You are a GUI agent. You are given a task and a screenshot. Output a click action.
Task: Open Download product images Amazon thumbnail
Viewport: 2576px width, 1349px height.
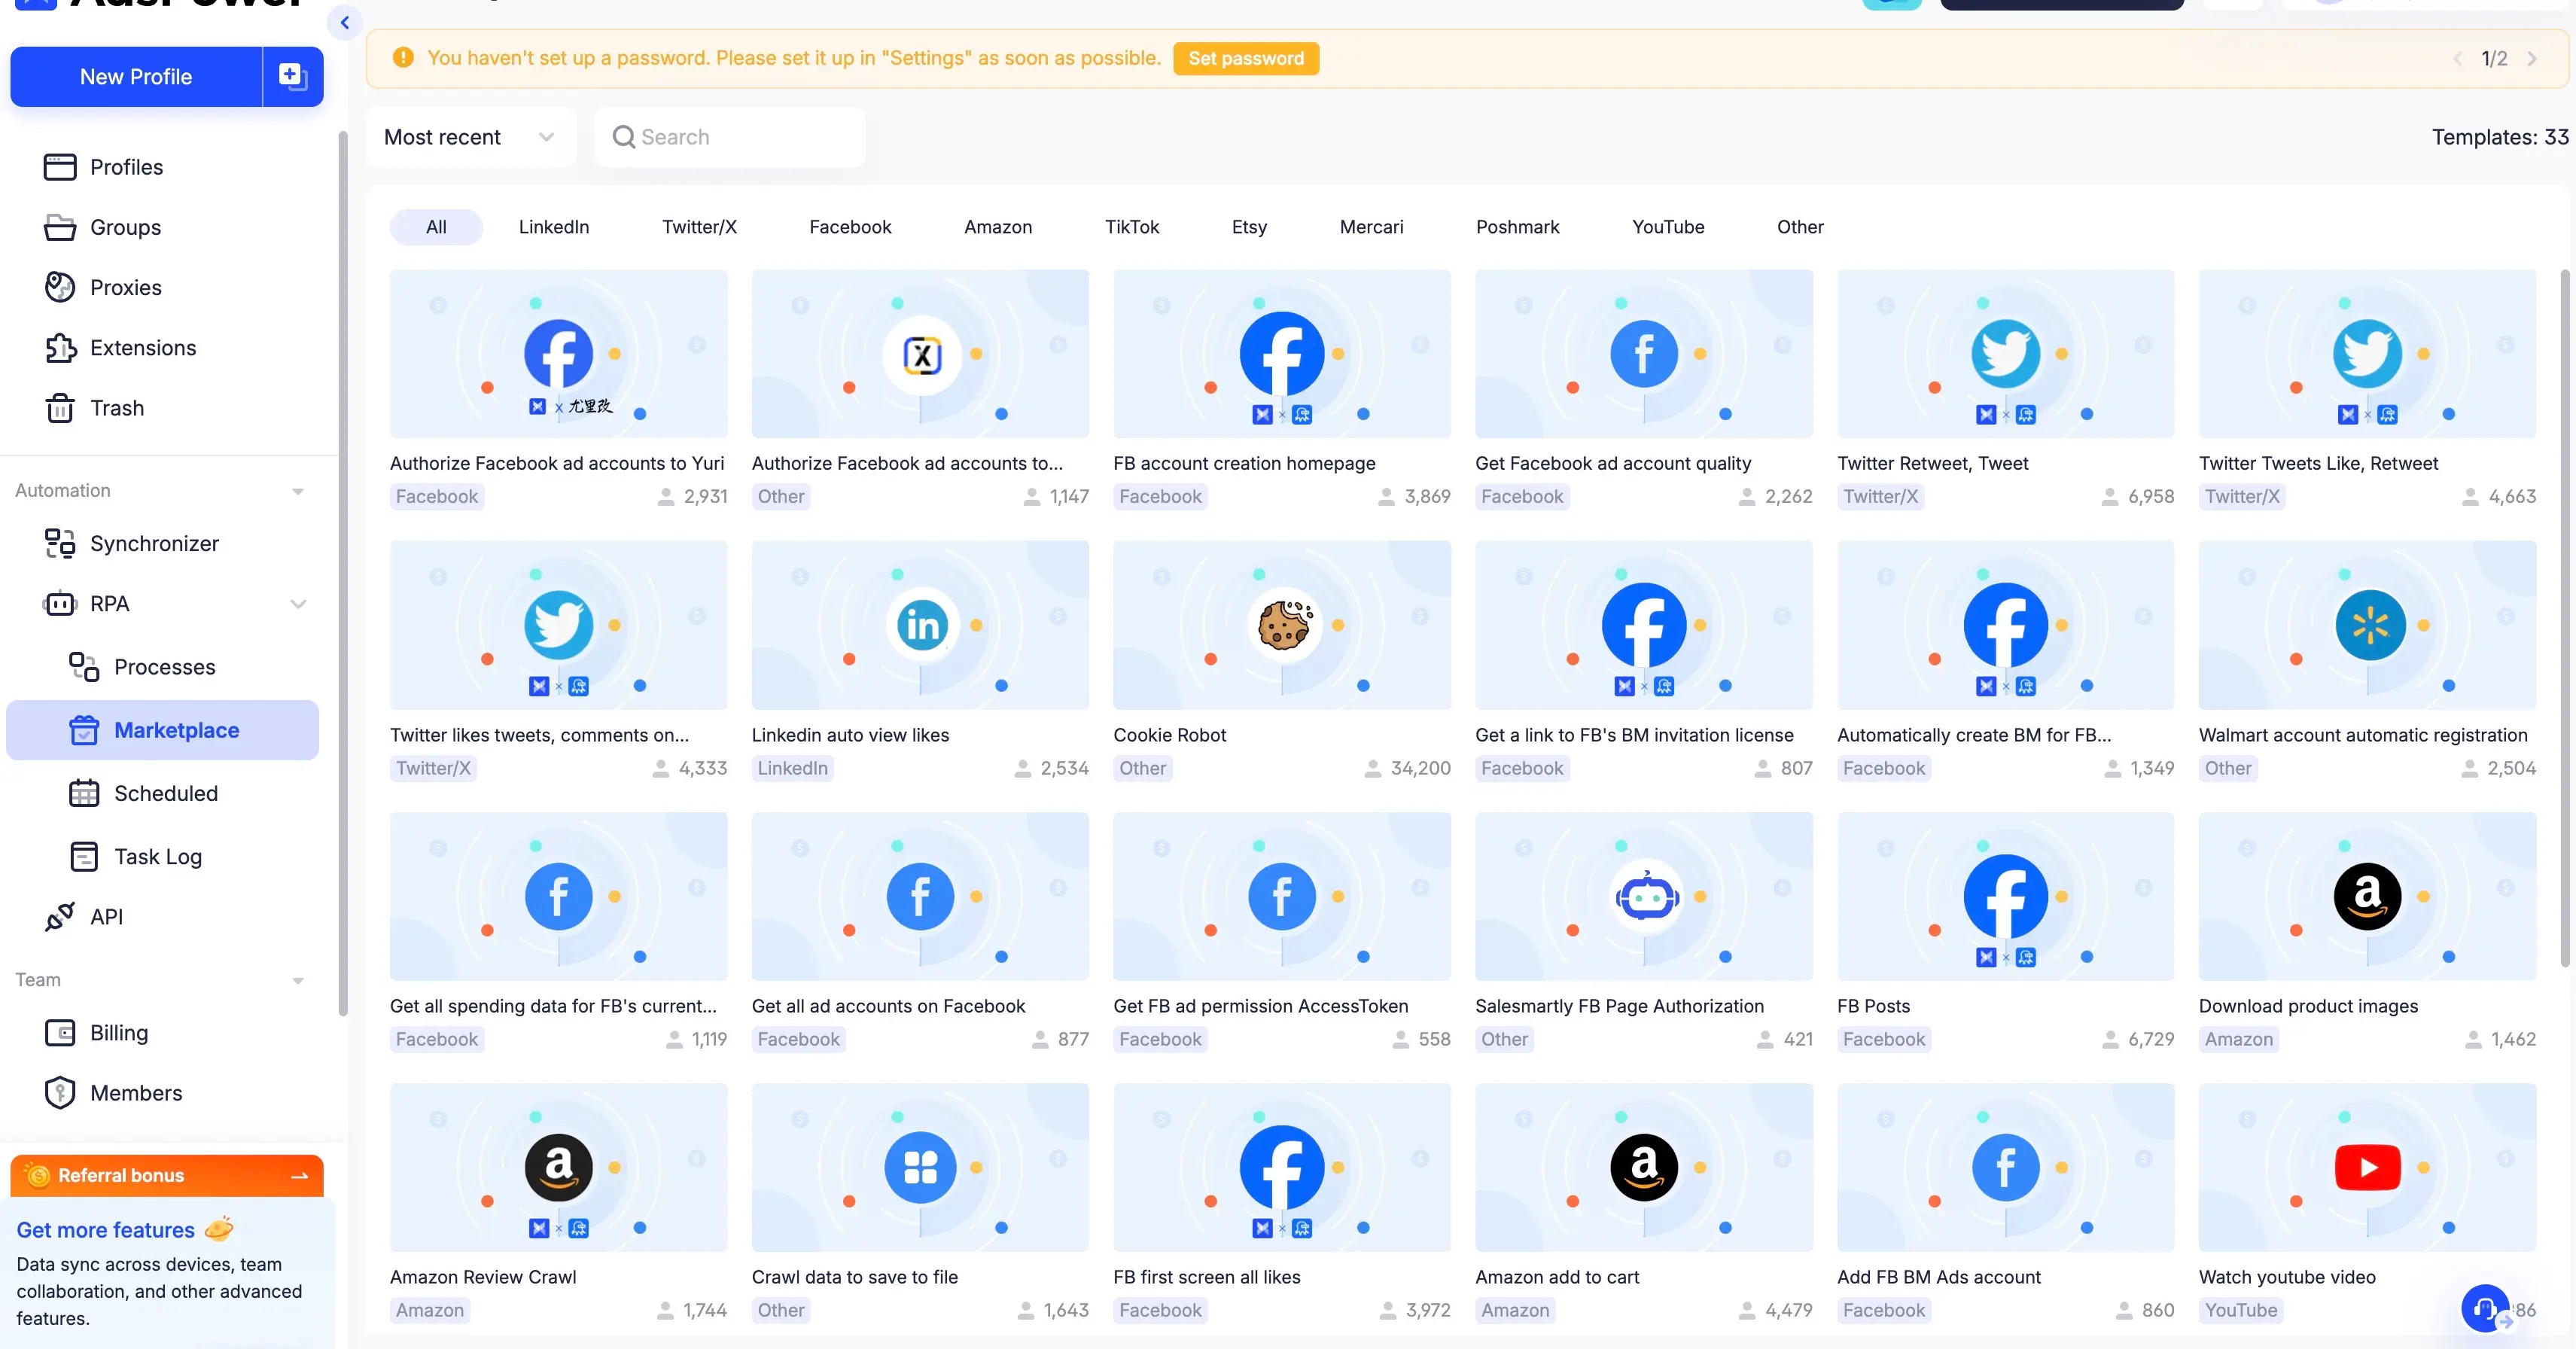pyautogui.click(x=2367, y=896)
